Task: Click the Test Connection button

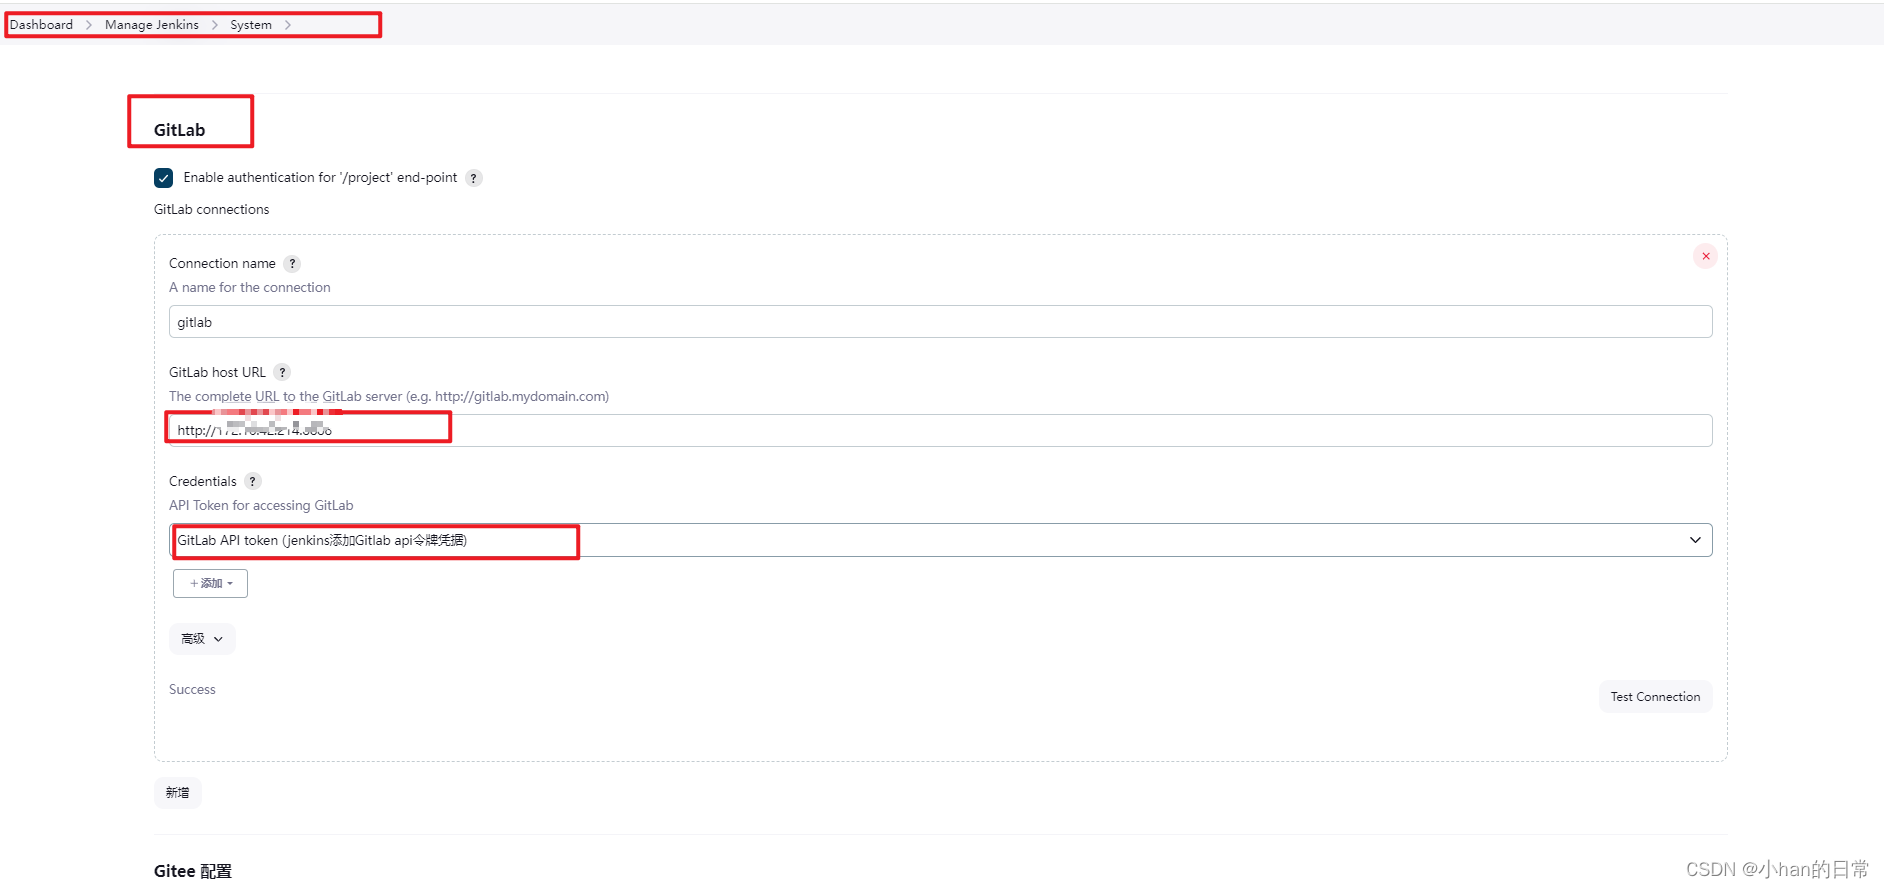Action: pos(1655,697)
